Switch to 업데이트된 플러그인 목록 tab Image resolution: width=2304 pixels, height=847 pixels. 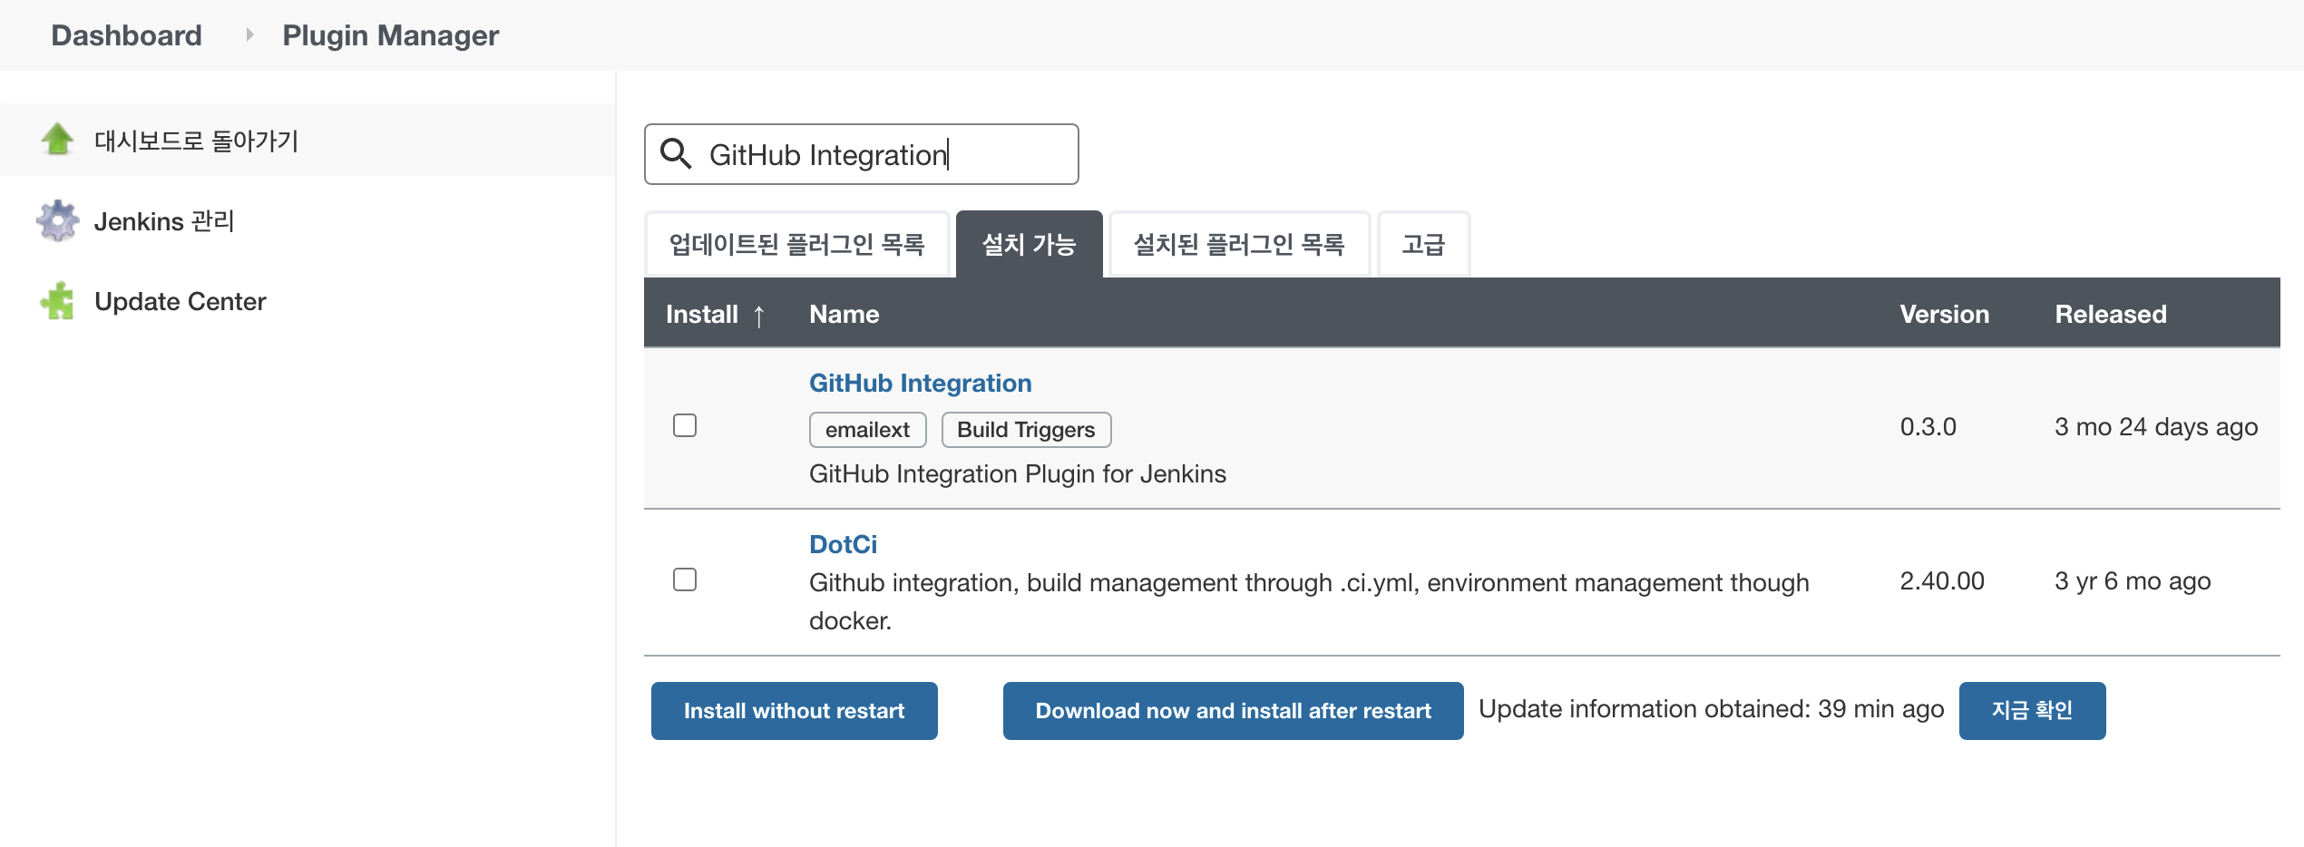(x=797, y=244)
